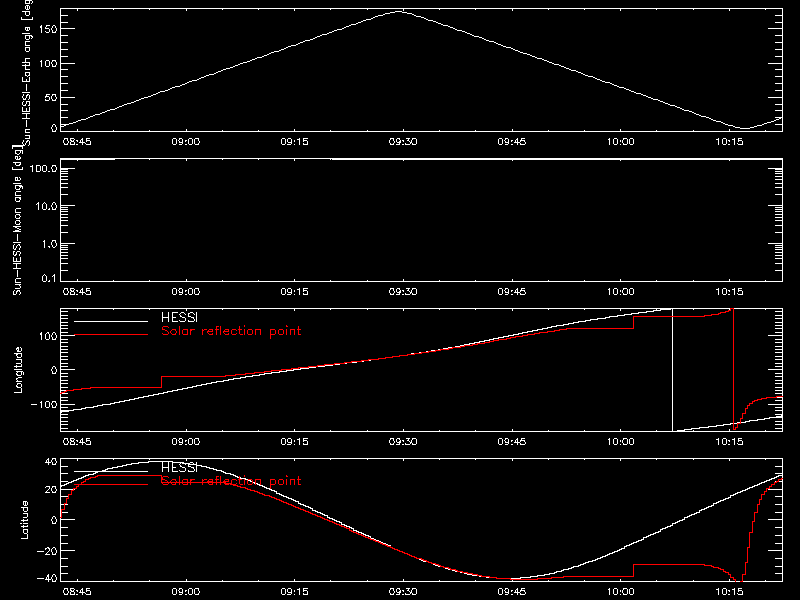The image size is (800, 600).
Task: Click 09:15 time label under Longitude plot
Action: coord(294,441)
